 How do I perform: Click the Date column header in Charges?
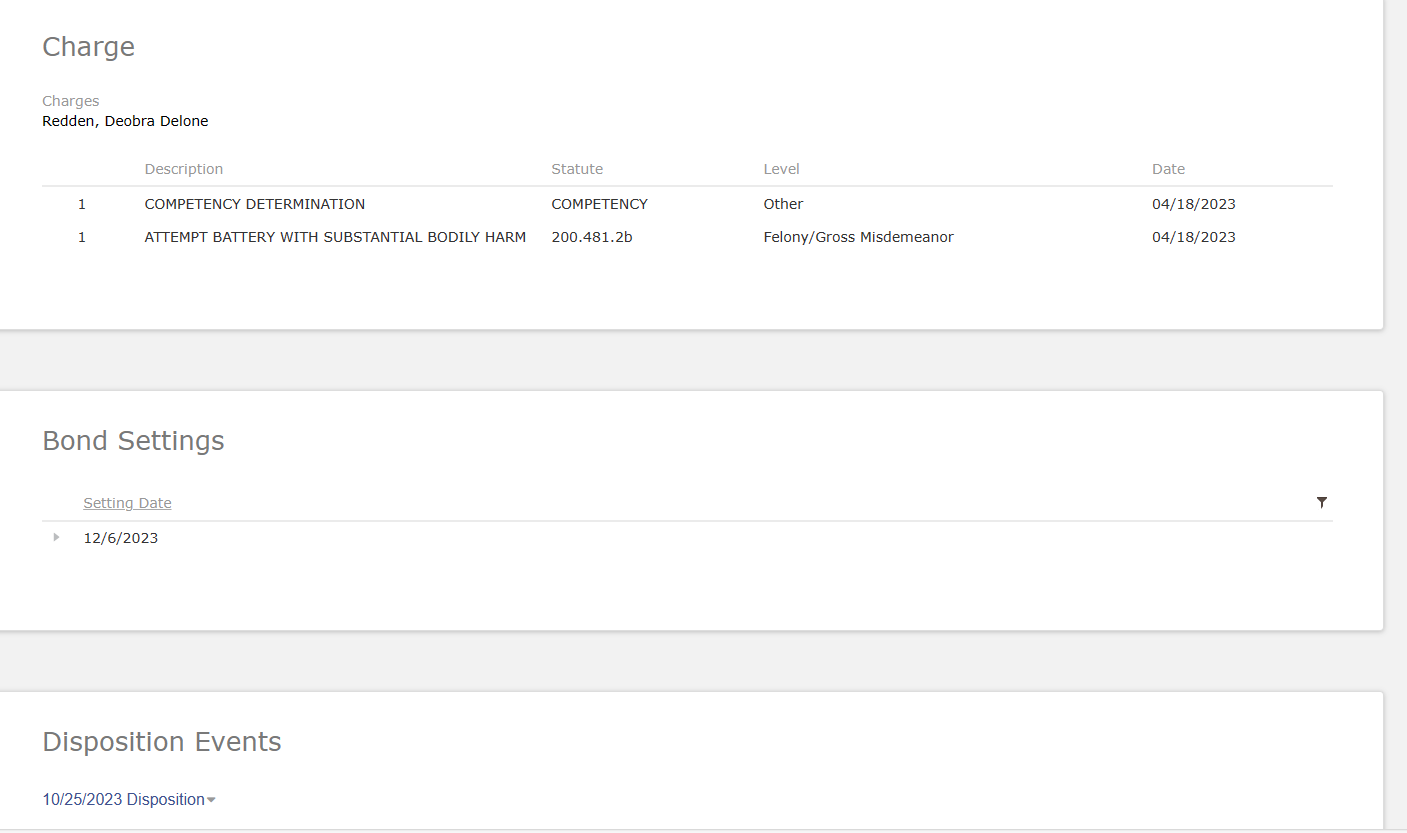pos(1168,169)
